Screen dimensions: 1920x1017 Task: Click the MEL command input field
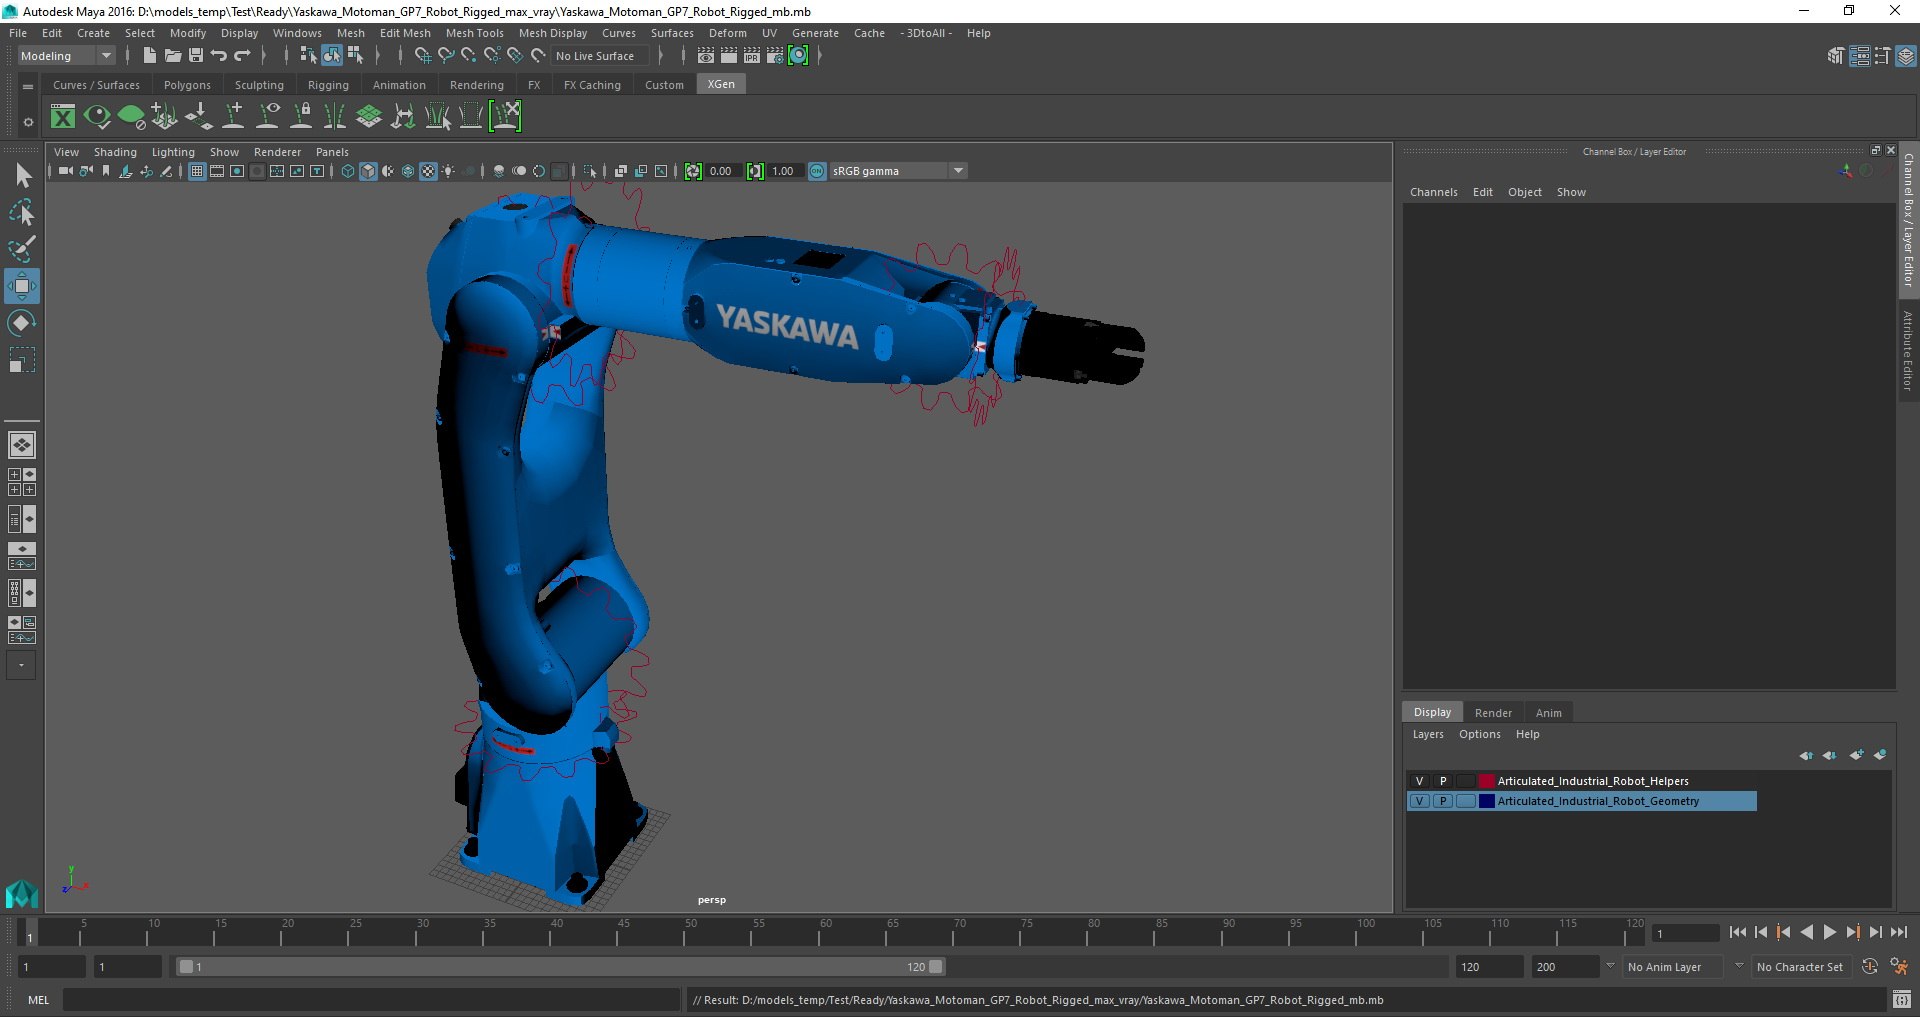click(371, 1000)
